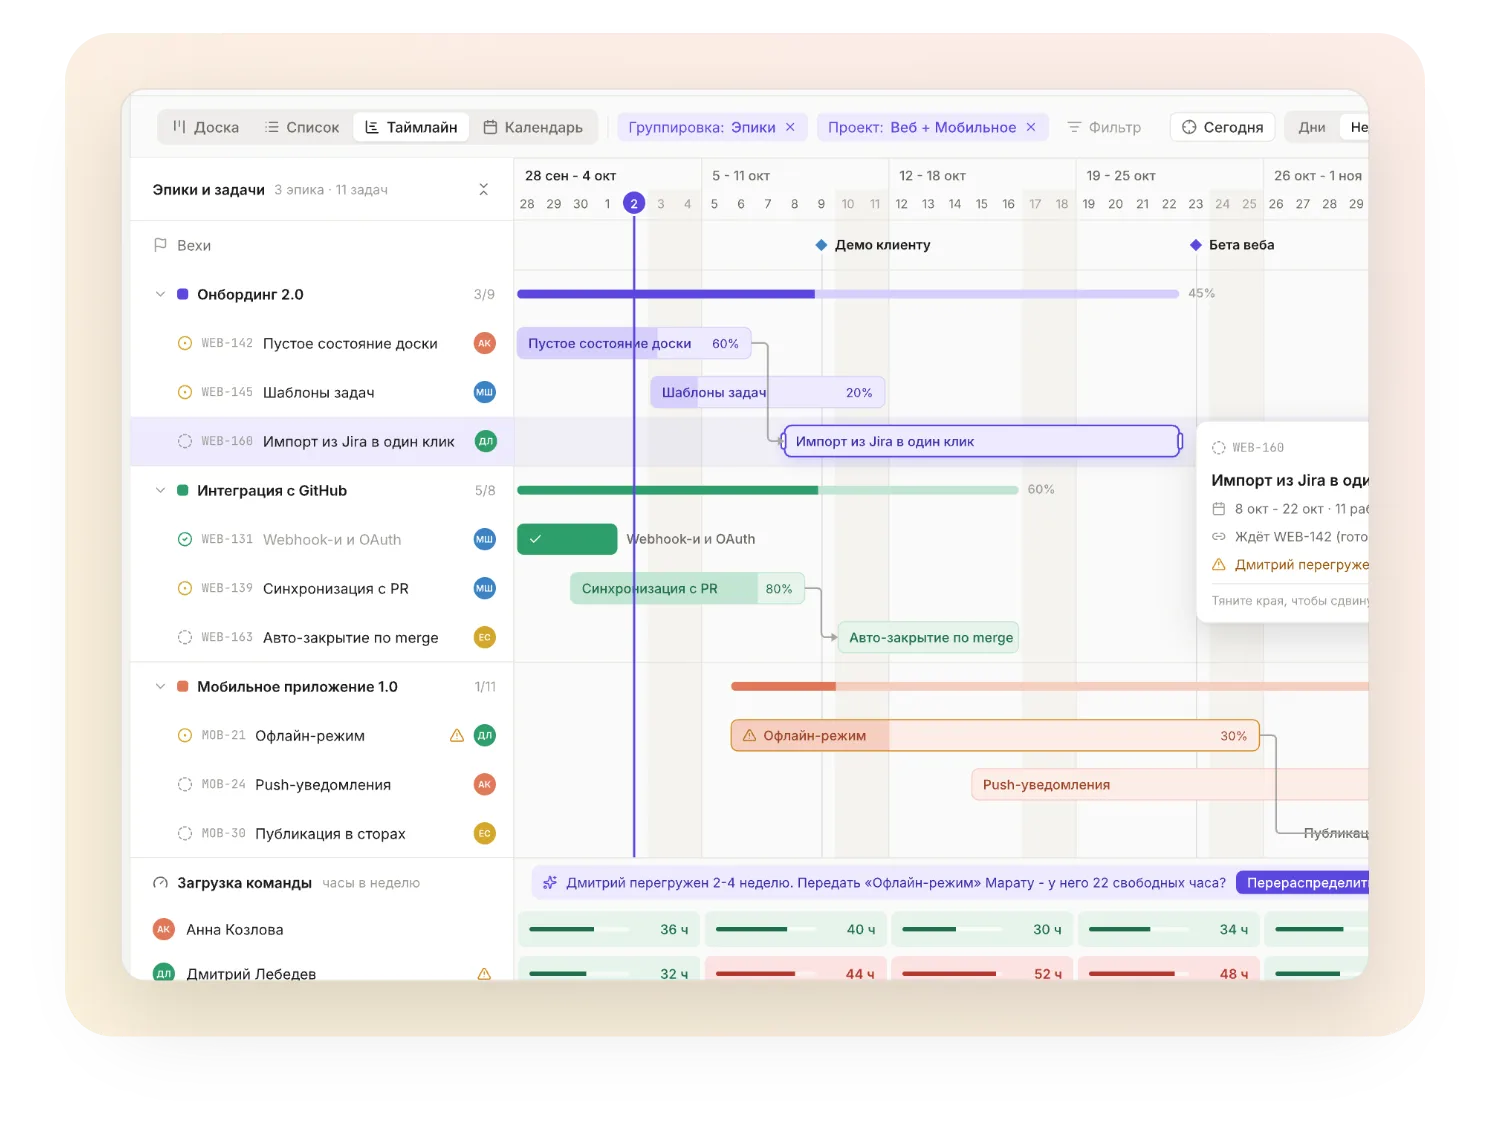Select the Демо клиенту milestone marker
Image resolution: width=1490 pixels, height=1134 pixels.
pyautogui.click(x=821, y=245)
